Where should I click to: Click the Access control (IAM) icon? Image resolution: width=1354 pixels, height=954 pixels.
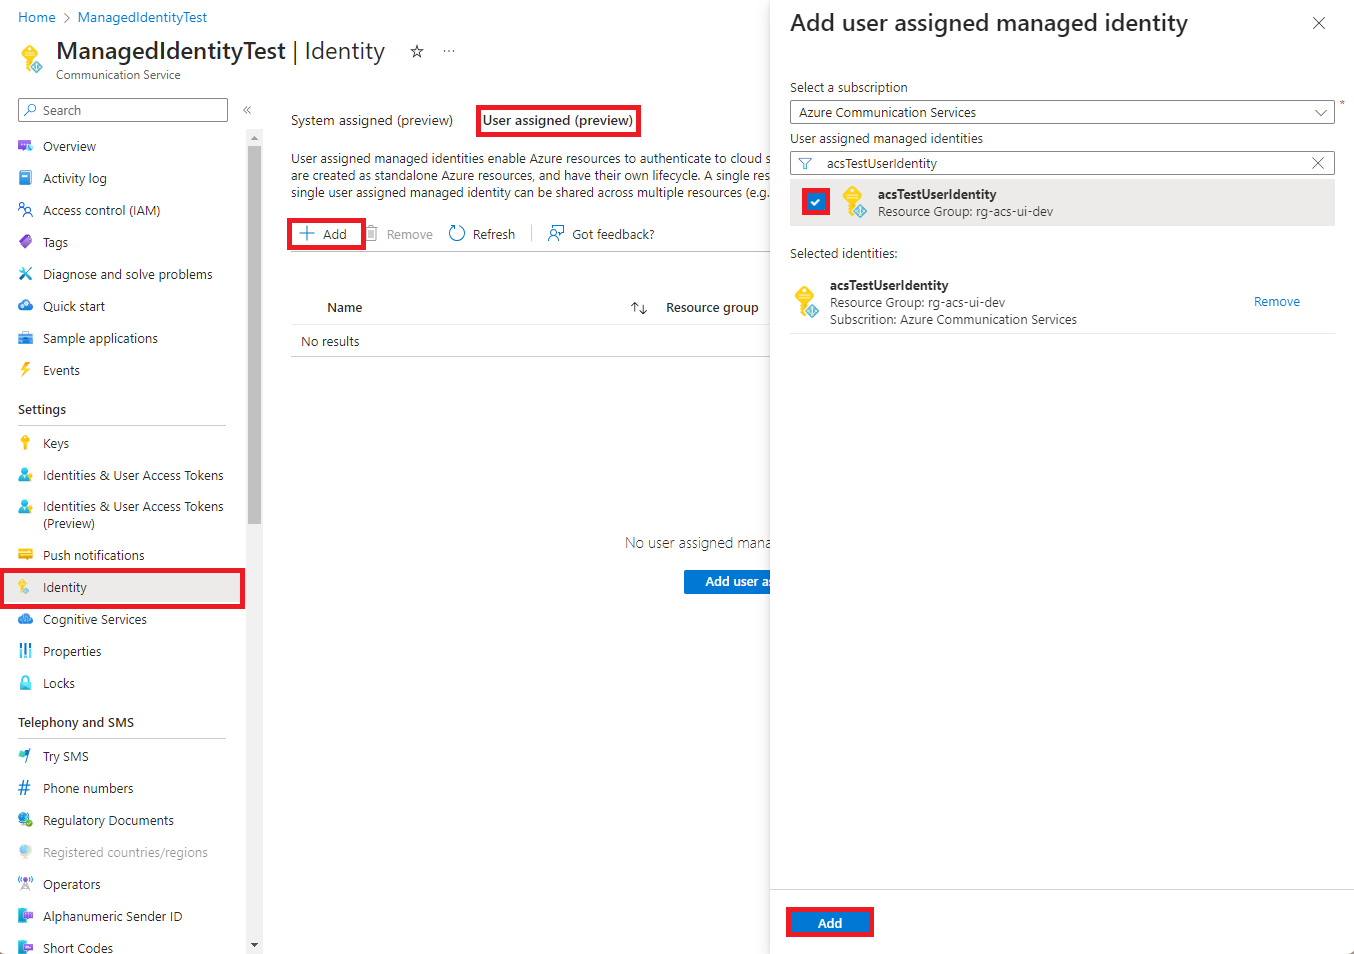click(26, 210)
